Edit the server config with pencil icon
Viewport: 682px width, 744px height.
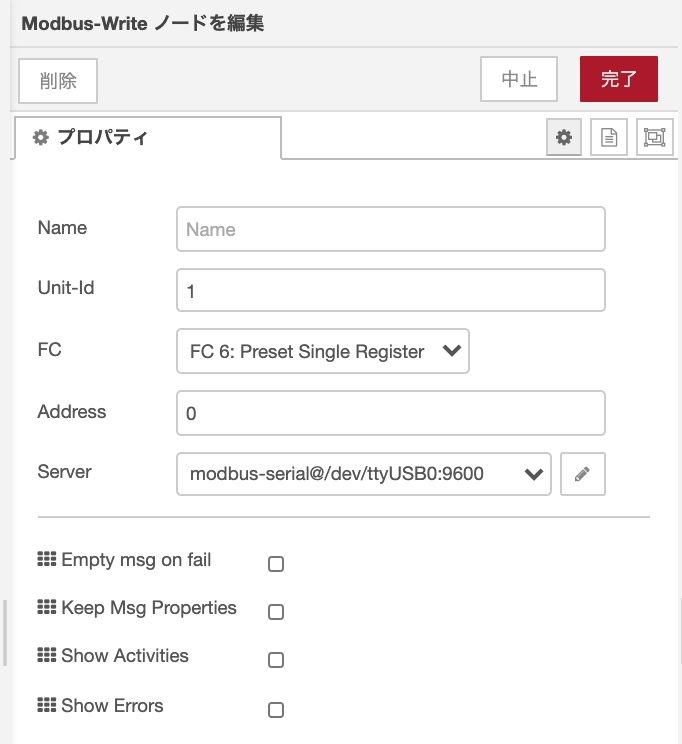pos(582,474)
